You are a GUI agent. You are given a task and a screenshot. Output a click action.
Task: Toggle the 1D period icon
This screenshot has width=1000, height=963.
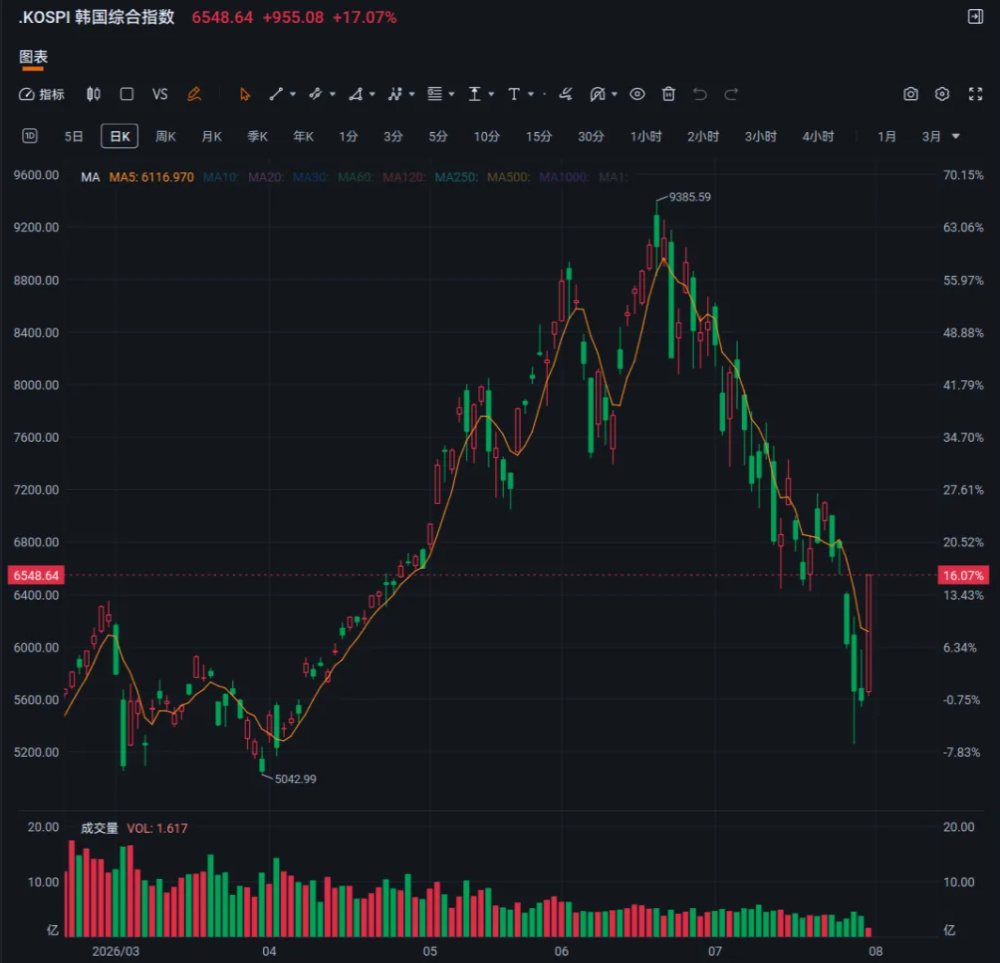(x=30, y=136)
